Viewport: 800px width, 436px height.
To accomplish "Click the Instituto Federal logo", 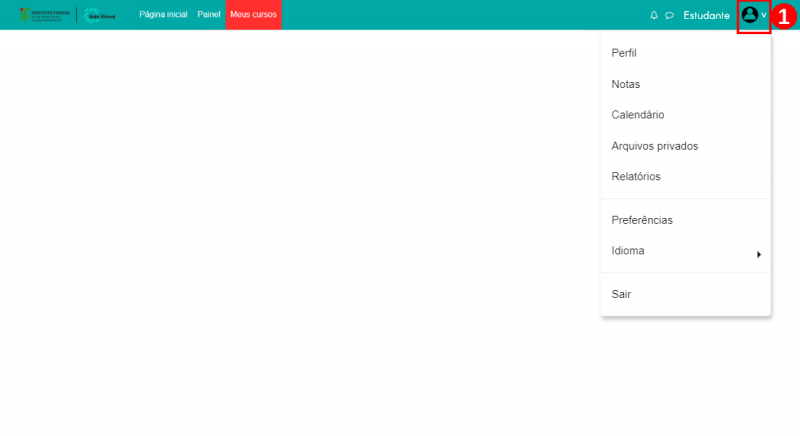I will [x=45, y=15].
